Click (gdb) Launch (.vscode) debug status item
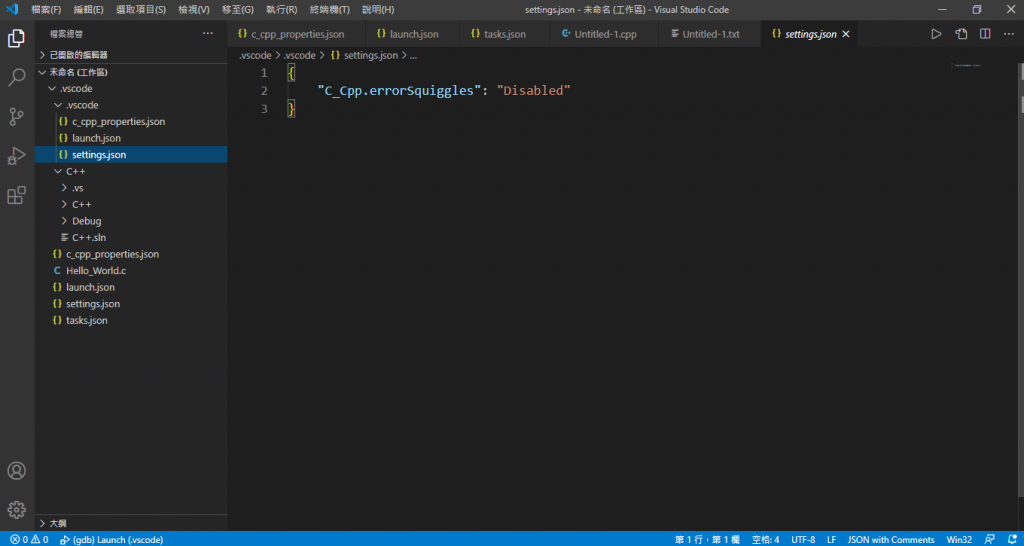This screenshot has width=1024, height=546. [111, 539]
